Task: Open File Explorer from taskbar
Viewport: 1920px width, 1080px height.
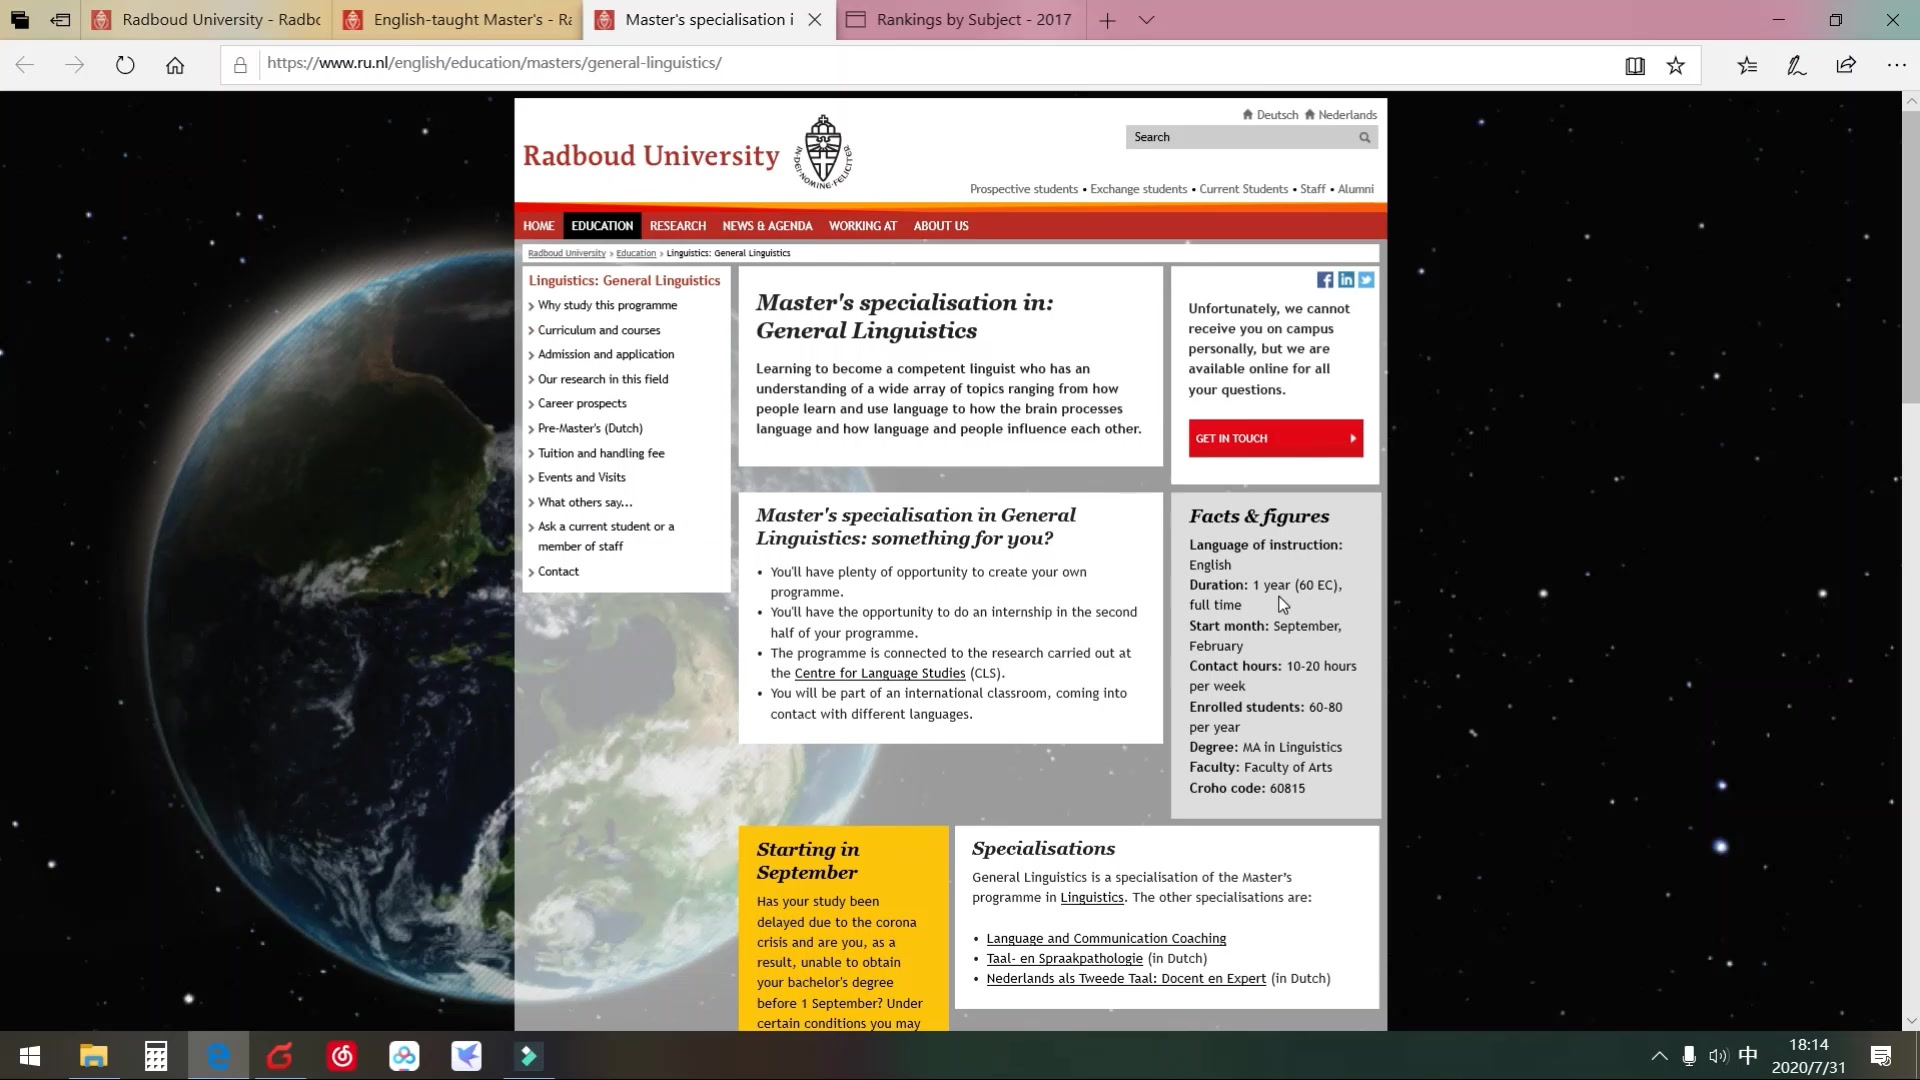Action: click(93, 1056)
